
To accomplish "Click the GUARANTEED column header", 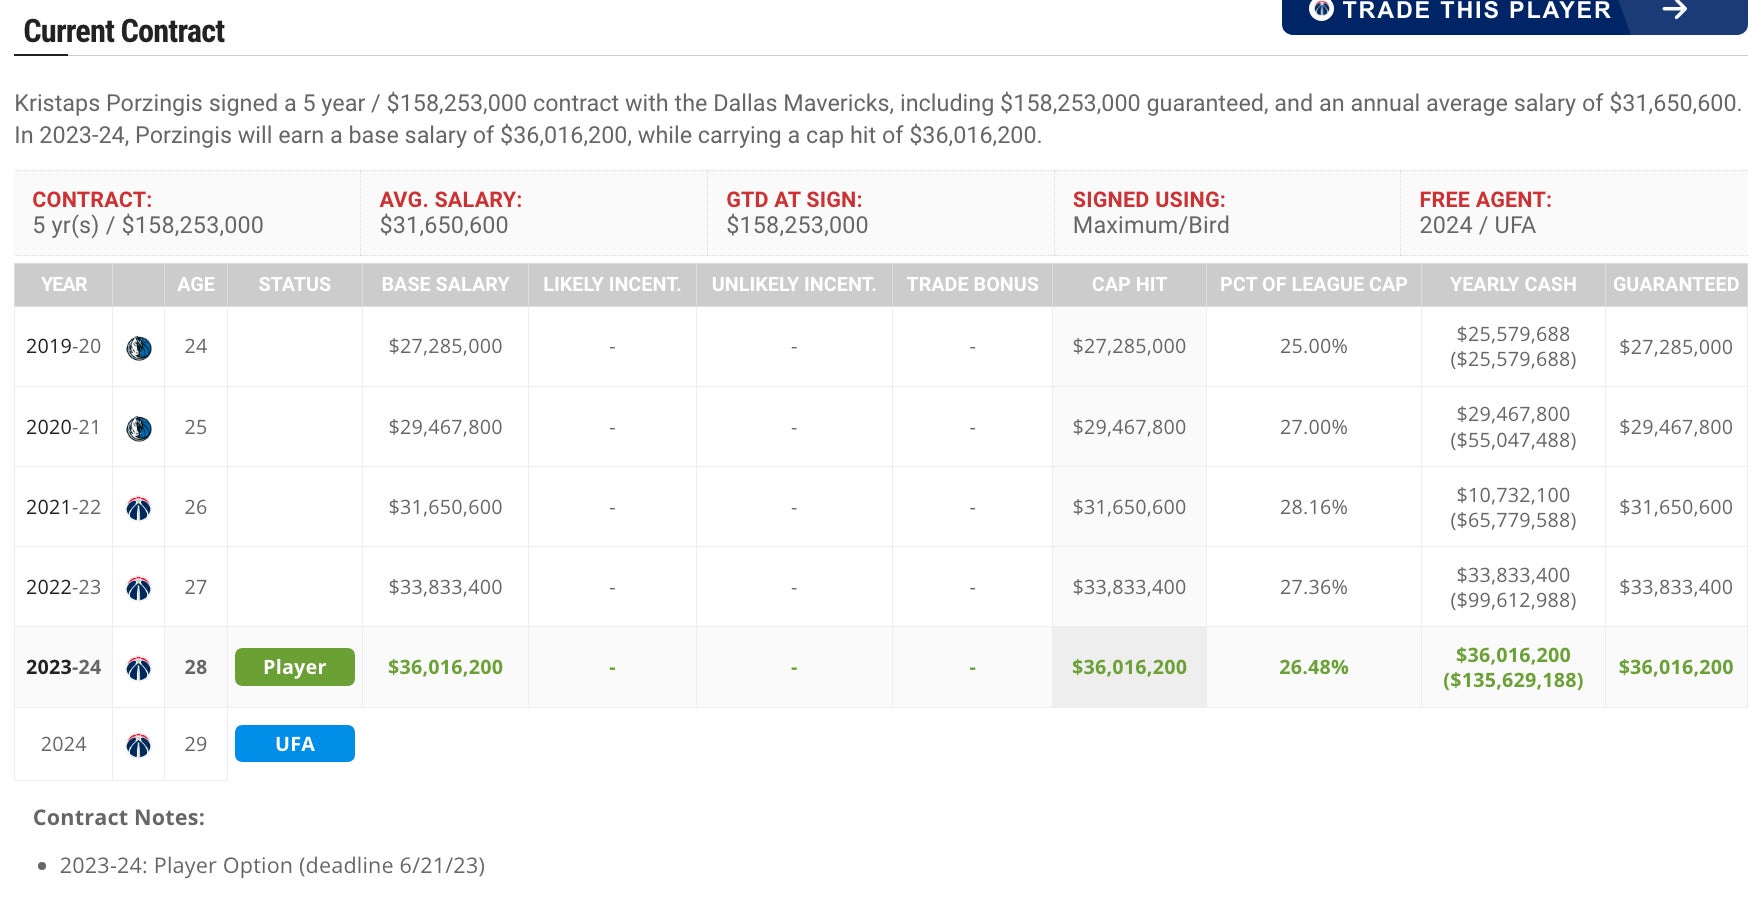I will pos(1676,285).
